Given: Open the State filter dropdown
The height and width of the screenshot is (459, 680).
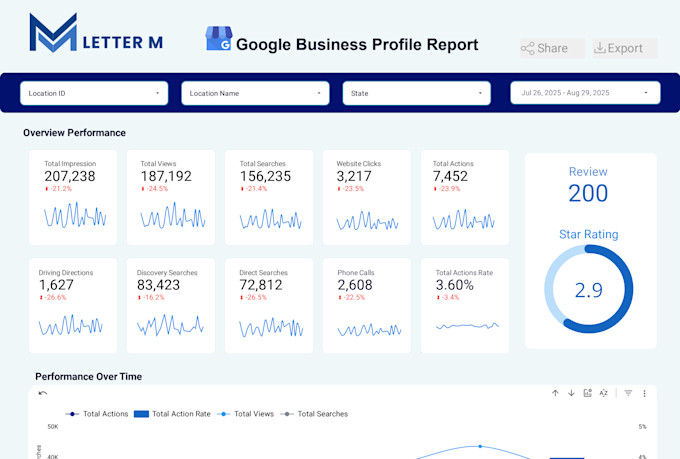Looking at the screenshot, I should tap(417, 93).
